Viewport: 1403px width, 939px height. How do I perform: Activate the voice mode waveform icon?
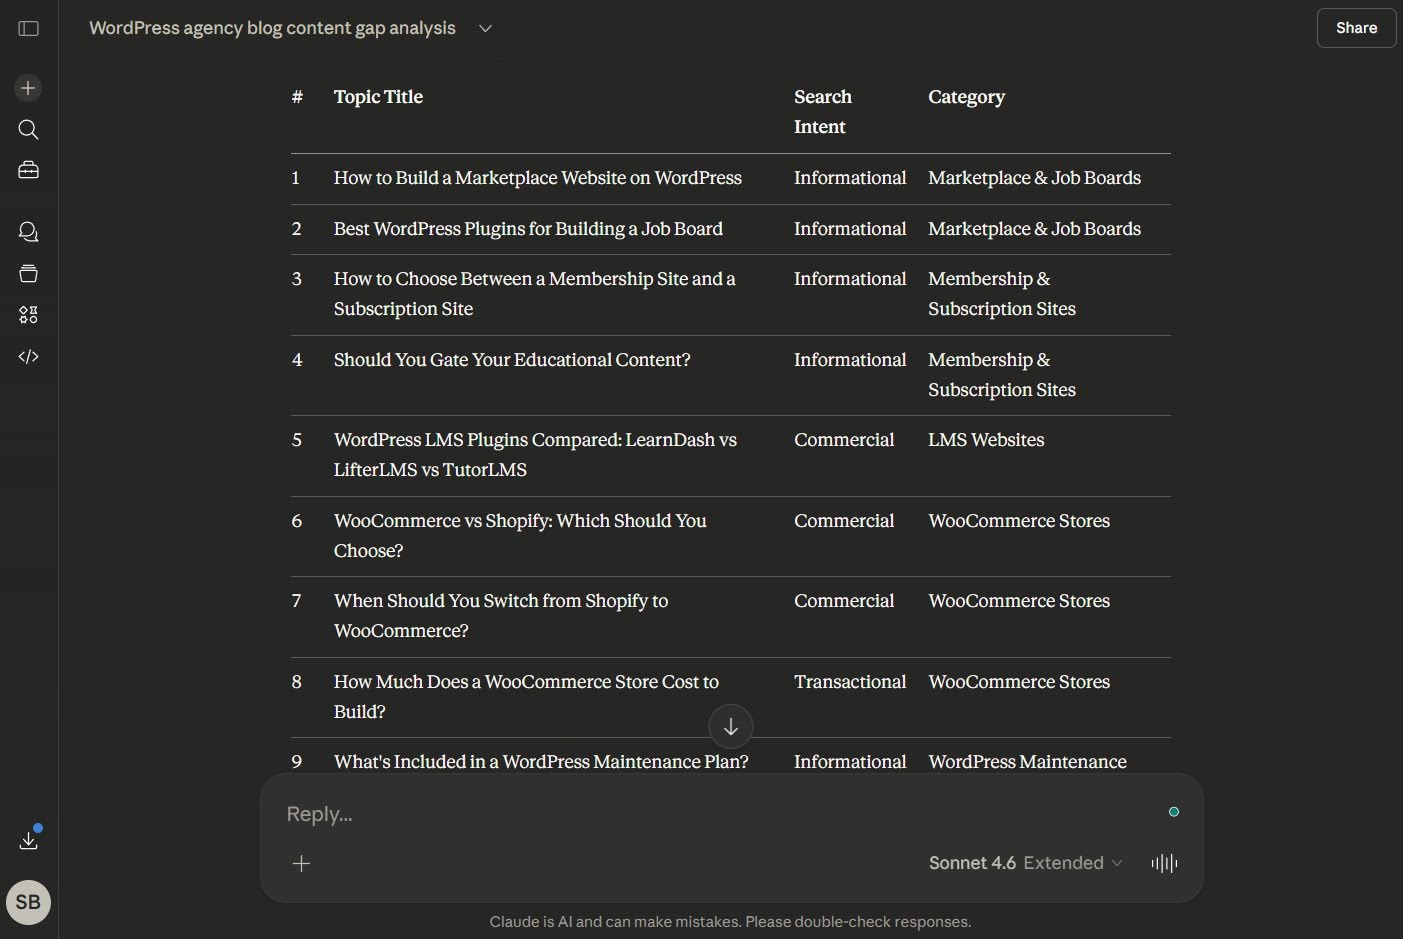pyautogui.click(x=1164, y=863)
